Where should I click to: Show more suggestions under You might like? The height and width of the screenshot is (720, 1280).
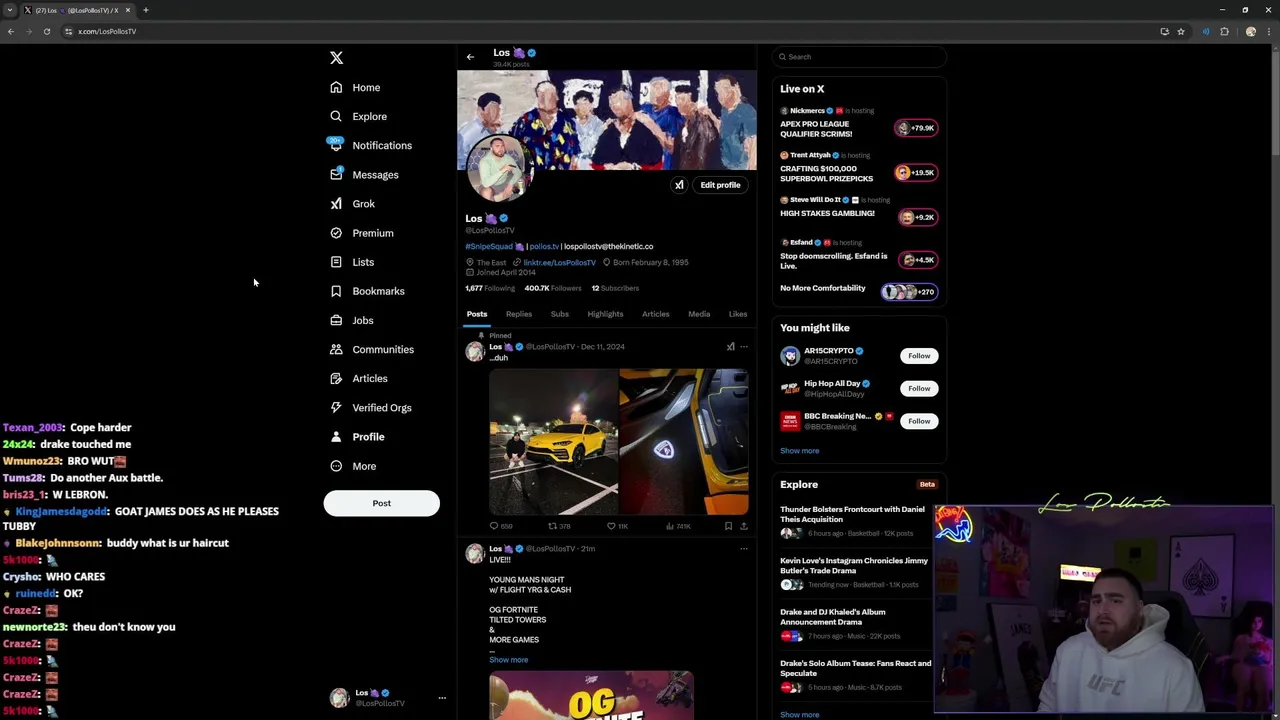[x=799, y=451]
